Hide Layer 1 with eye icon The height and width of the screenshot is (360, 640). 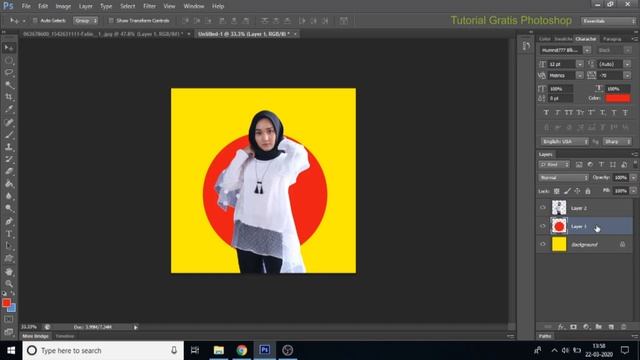click(x=542, y=226)
